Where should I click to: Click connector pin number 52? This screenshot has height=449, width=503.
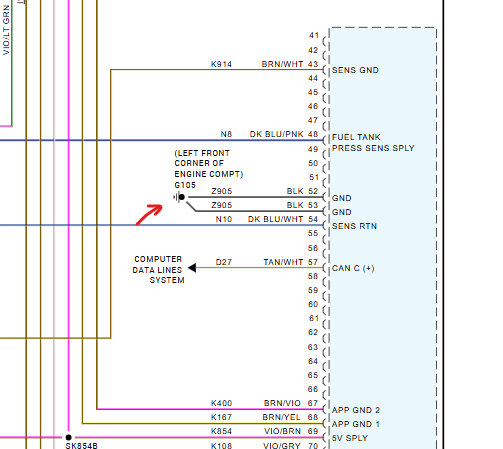pyautogui.click(x=313, y=191)
